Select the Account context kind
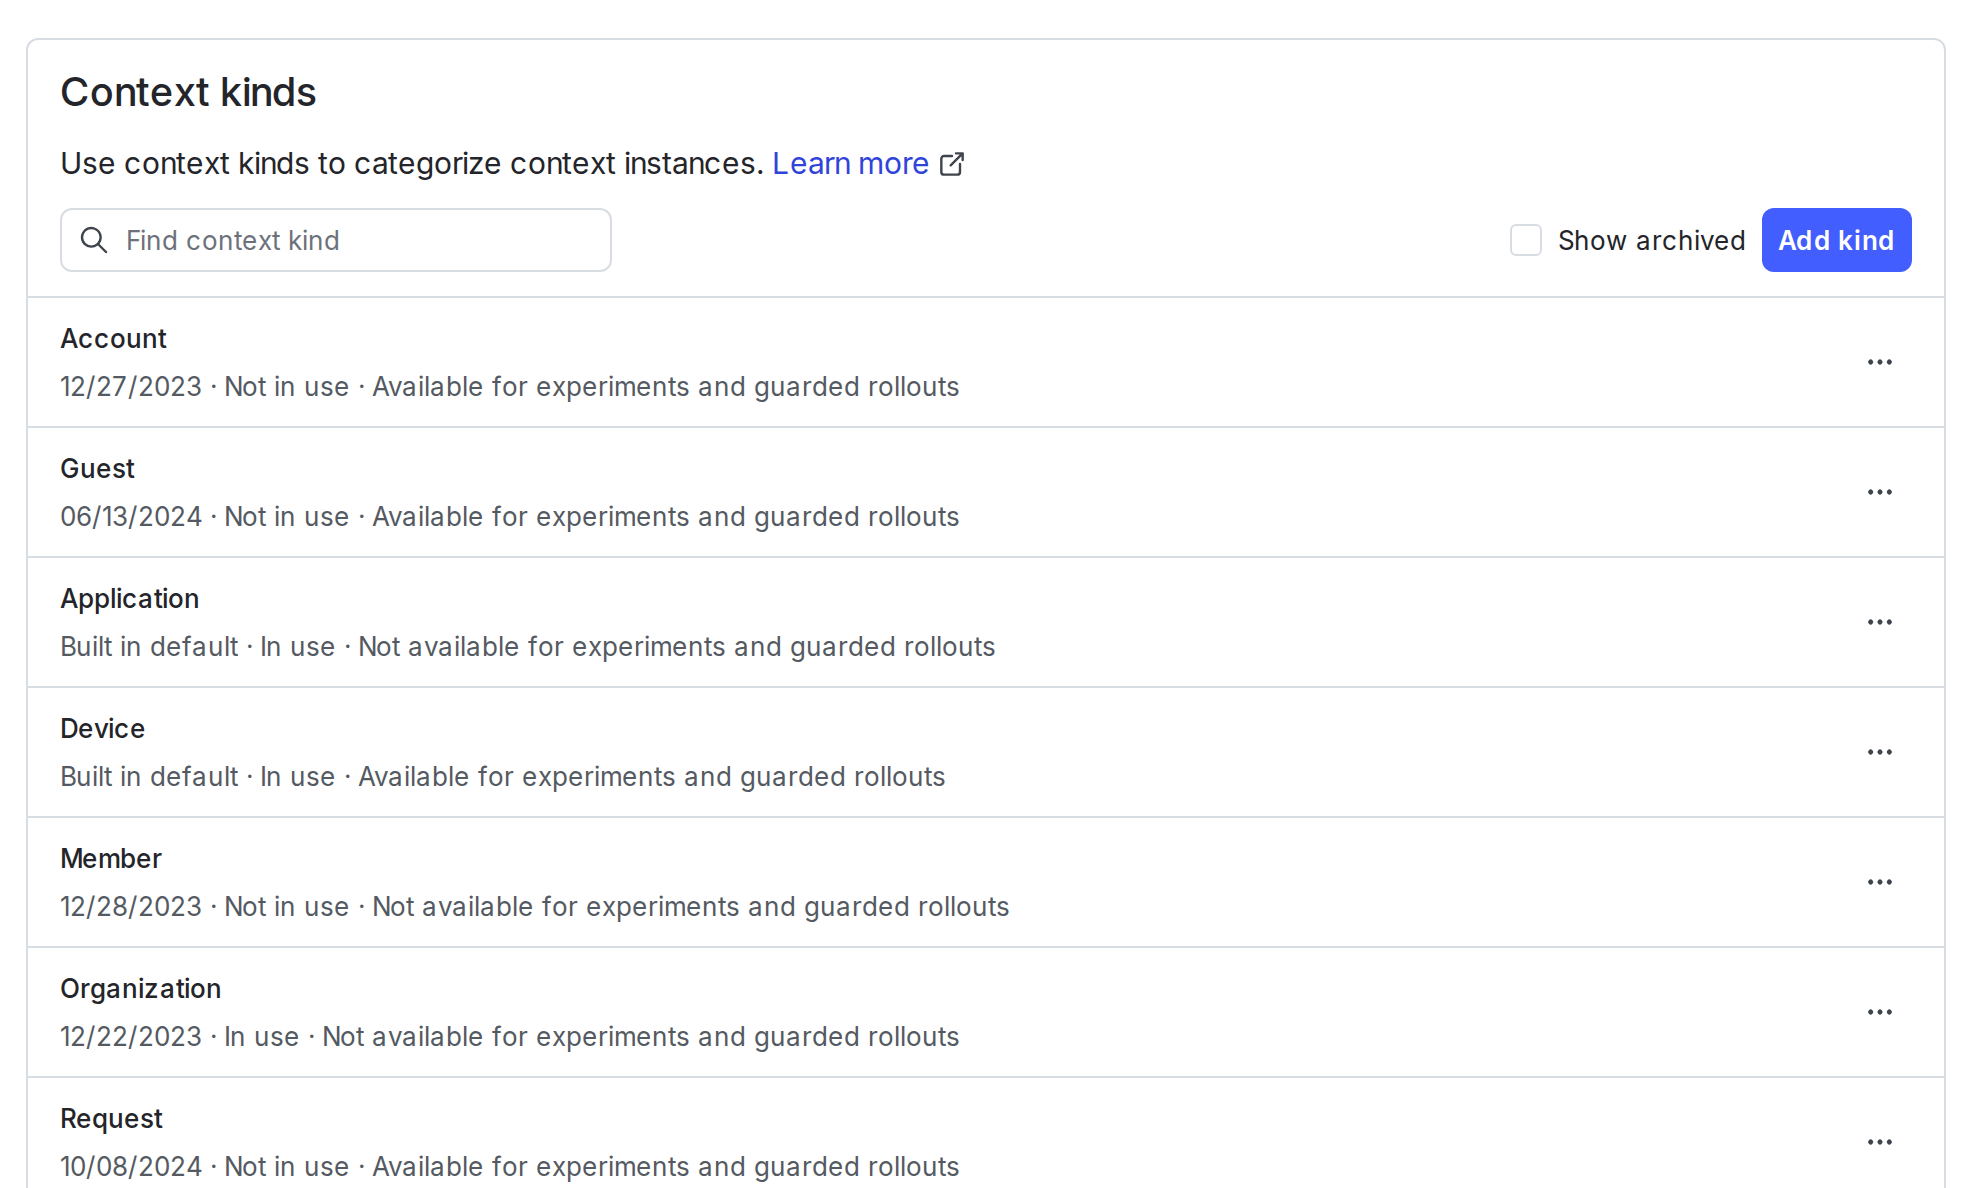1966x1188 pixels. 113,338
